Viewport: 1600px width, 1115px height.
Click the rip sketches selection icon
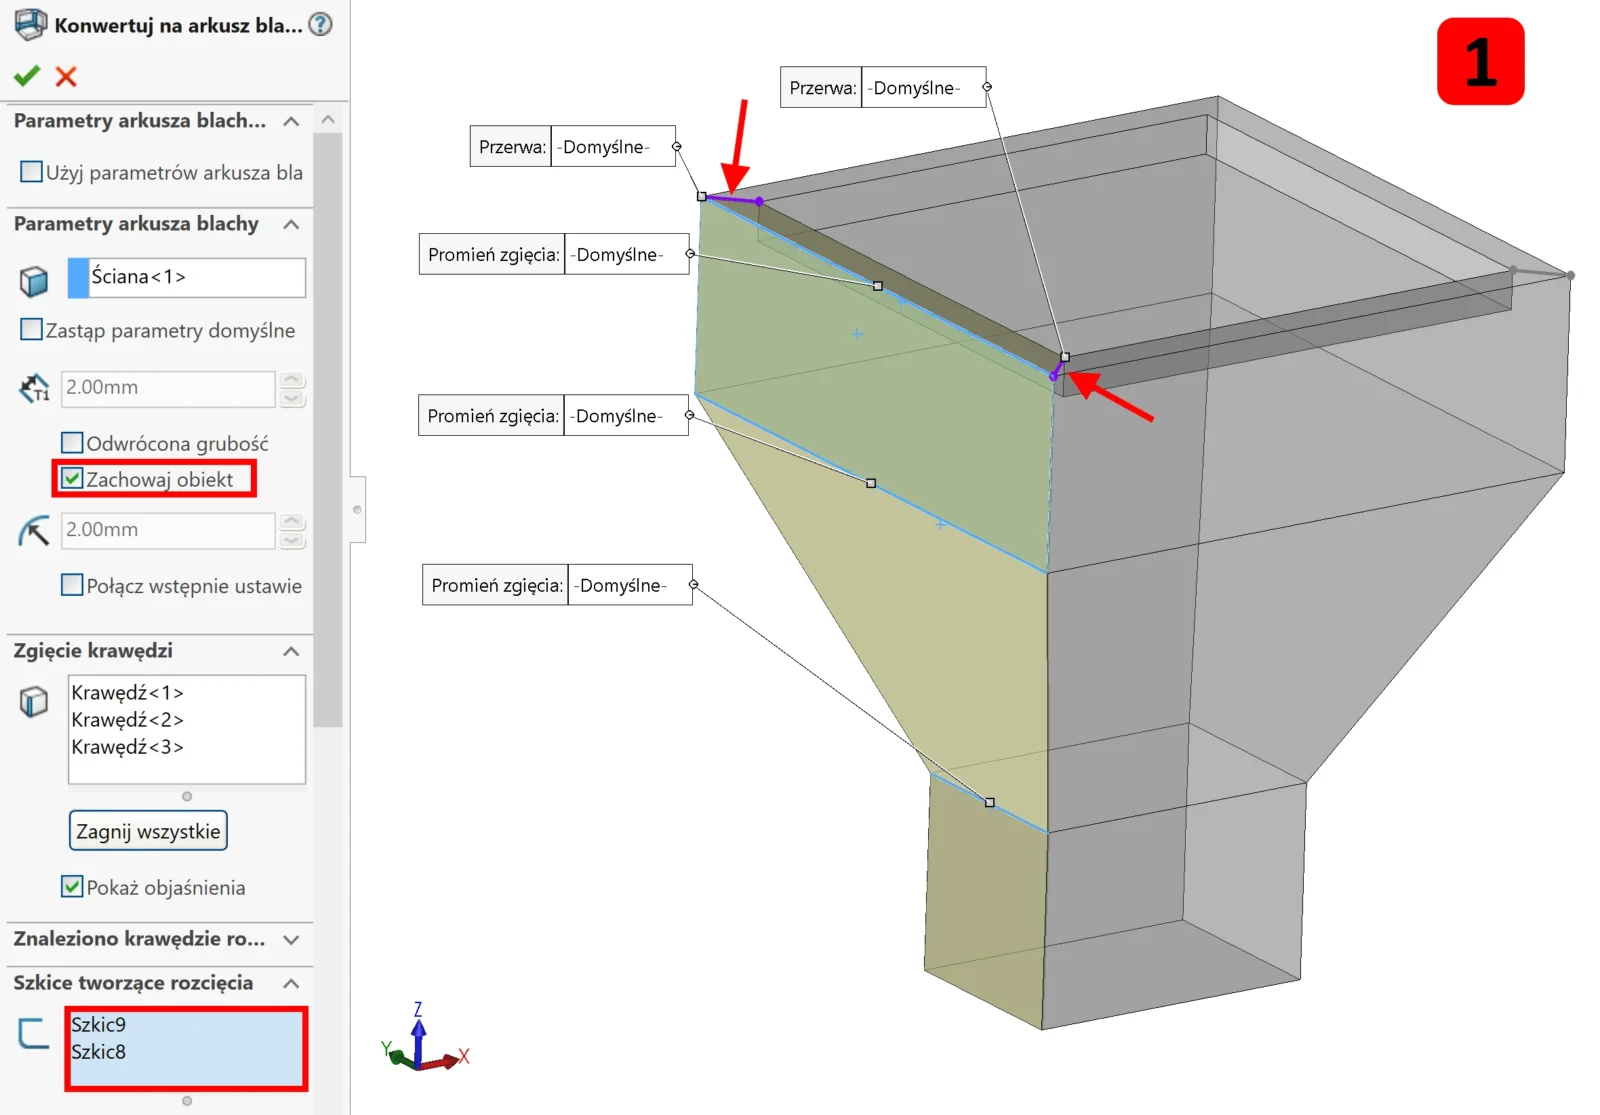point(34,1033)
